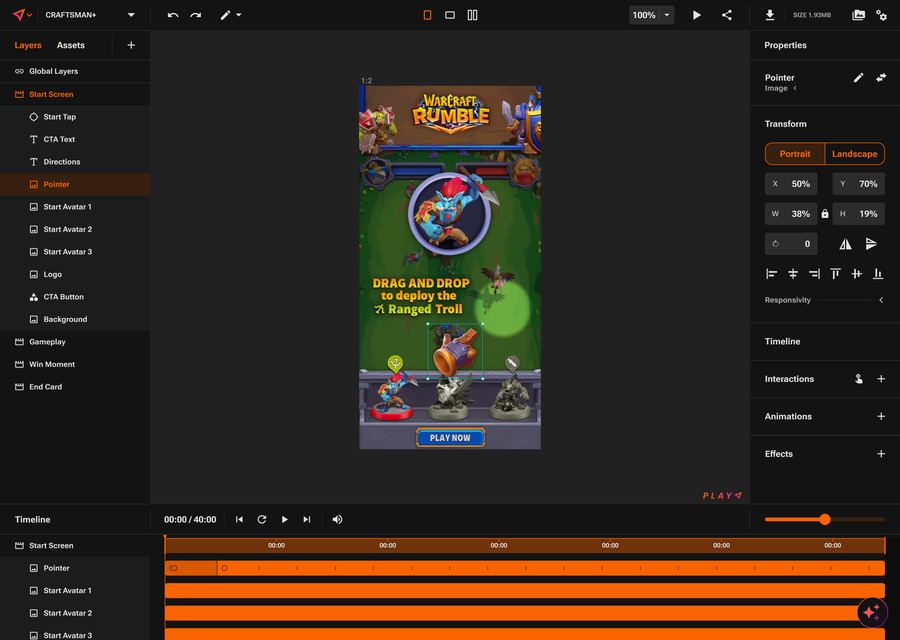Screen dimensions: 900x640
Task: Align Pointer to left edge
Action: pyautogui.click(x=771, y=274)
